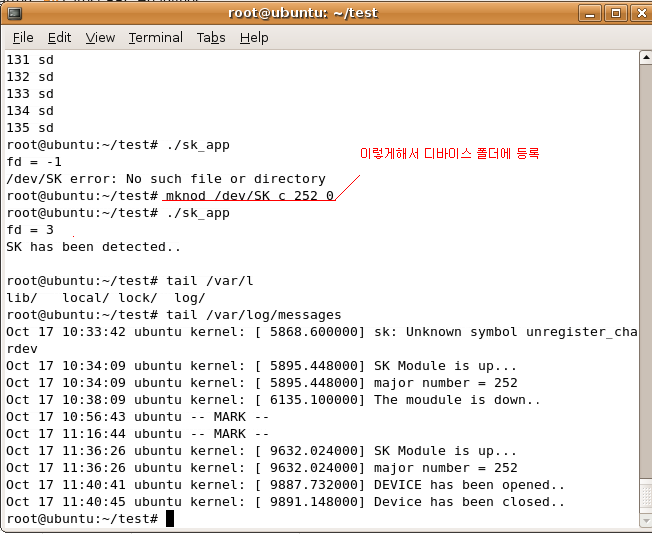Click the title bar text root@ubuntu: ~/test
Image resolution: width=652 pixels, height=534 pixels.
[x=303, y=13]
